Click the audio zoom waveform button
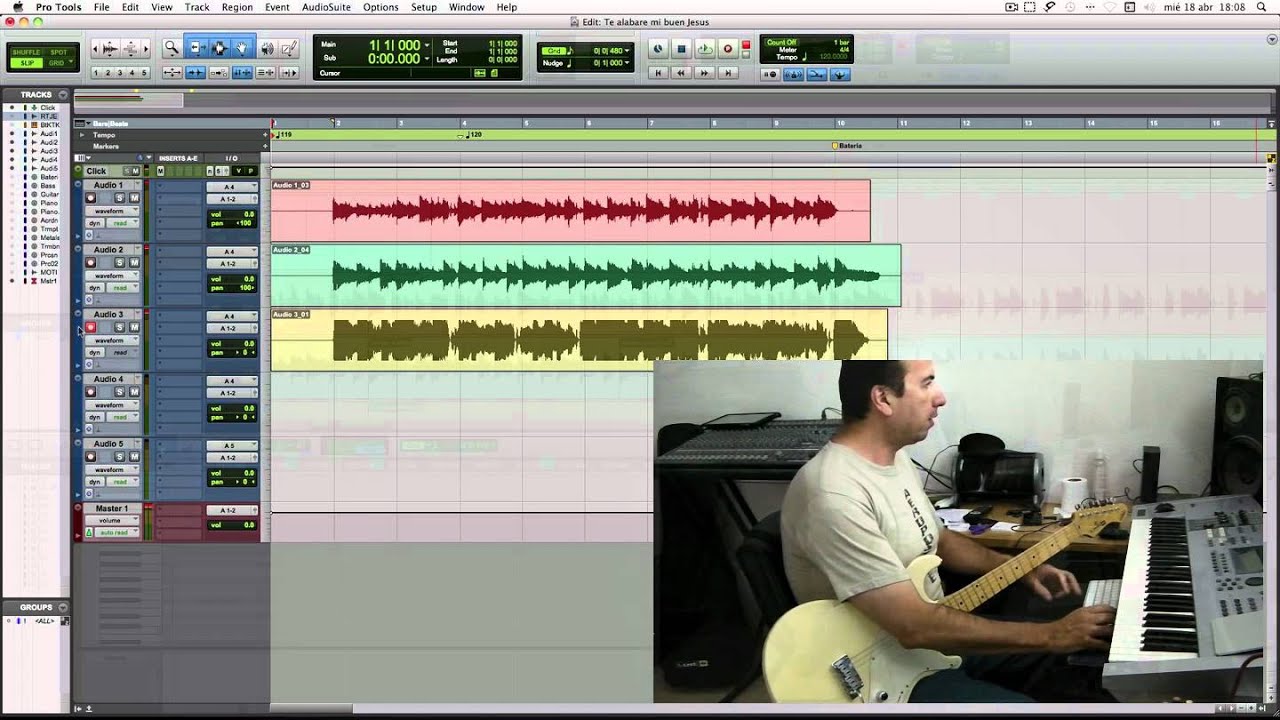This screenshot has width=1280, height=720. click(110, 48)
